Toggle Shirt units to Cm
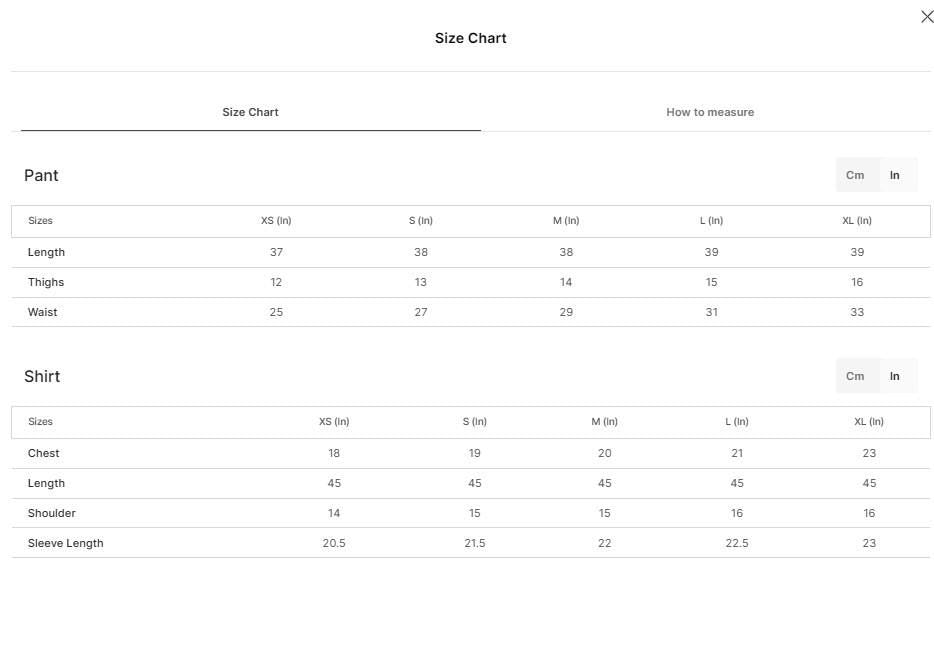 [855, 376]
